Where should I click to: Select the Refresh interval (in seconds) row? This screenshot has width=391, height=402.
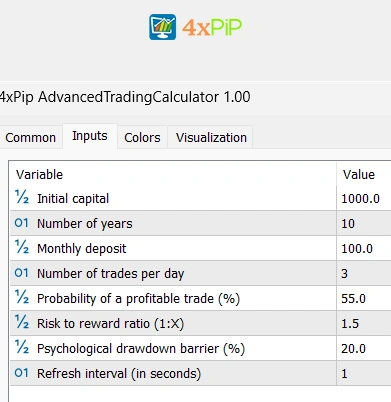pos(200,373)
